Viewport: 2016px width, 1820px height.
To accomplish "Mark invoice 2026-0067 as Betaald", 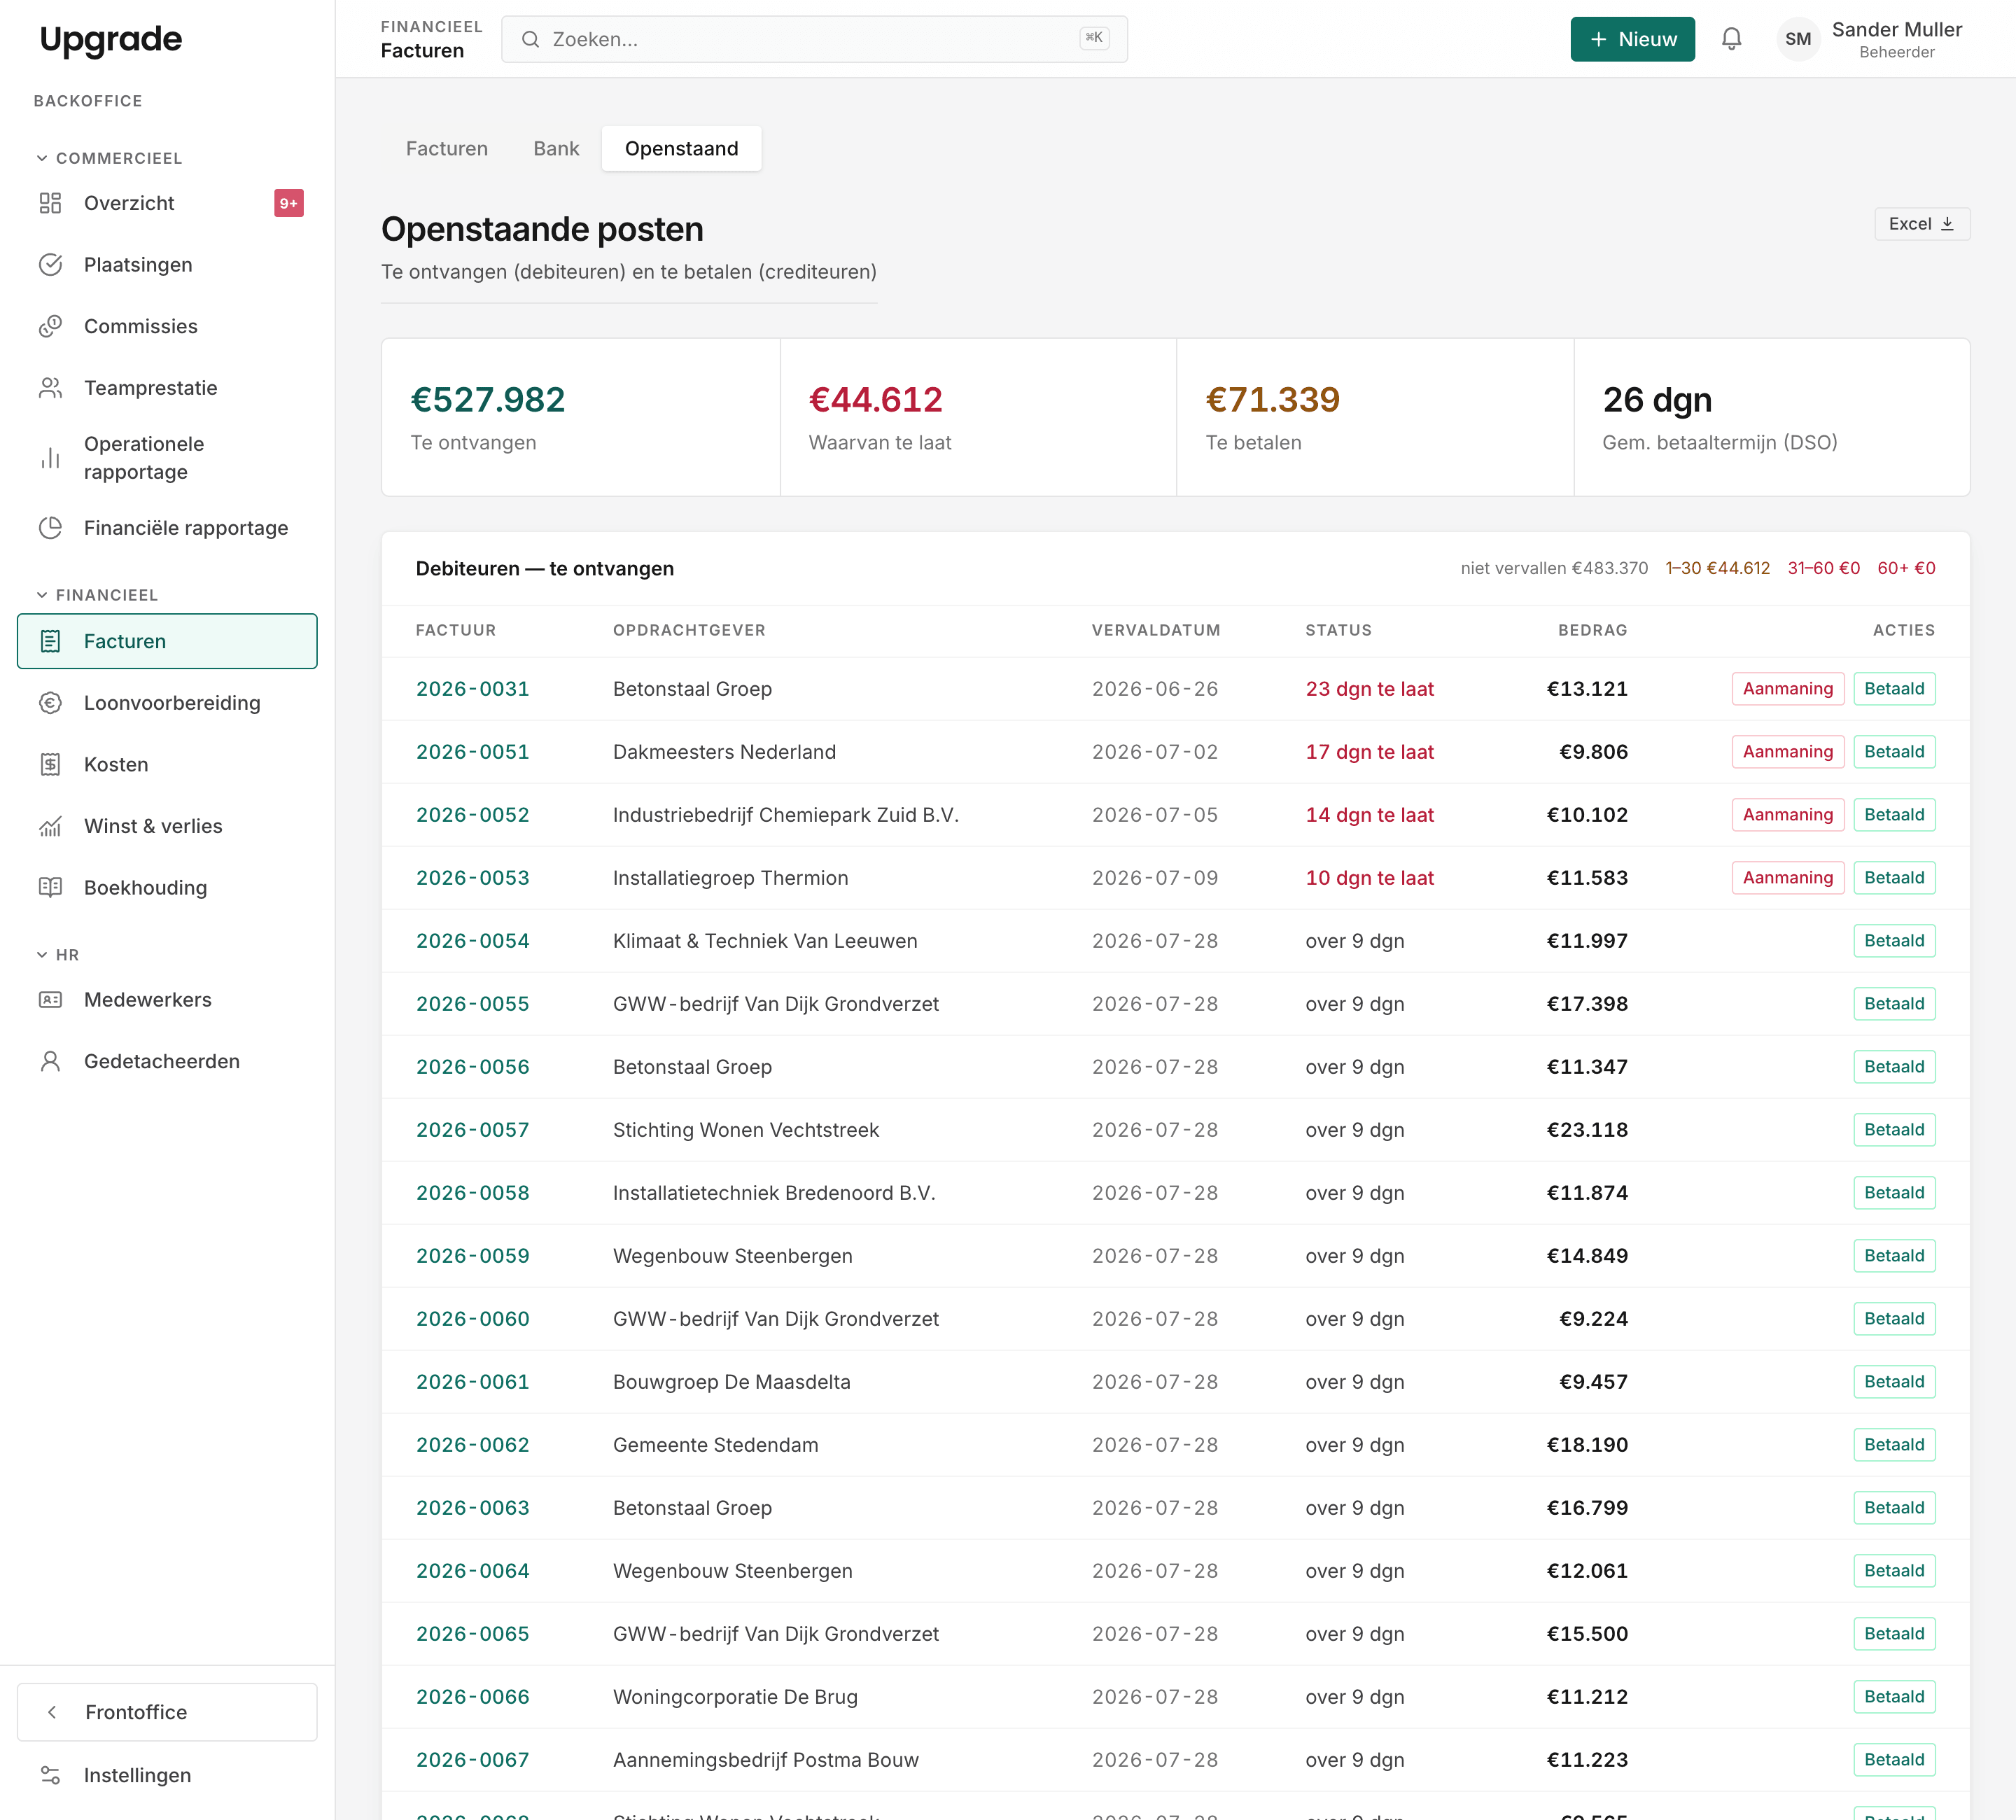I will click(1894, 1760).
